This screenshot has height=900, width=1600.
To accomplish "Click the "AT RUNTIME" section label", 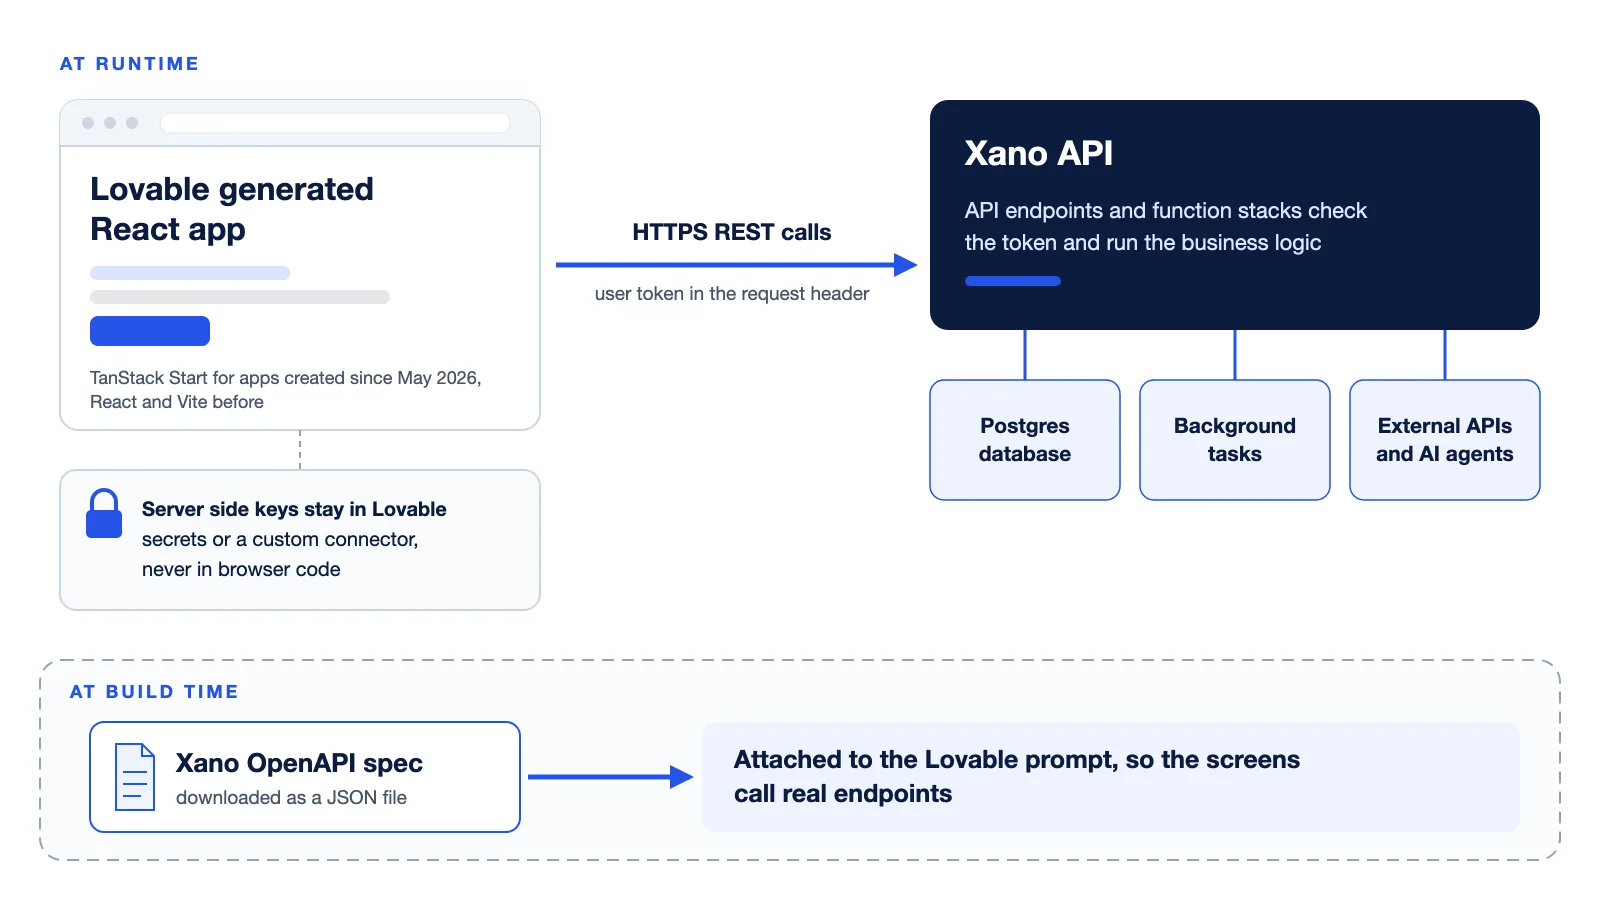I will (x=130, y=64).
